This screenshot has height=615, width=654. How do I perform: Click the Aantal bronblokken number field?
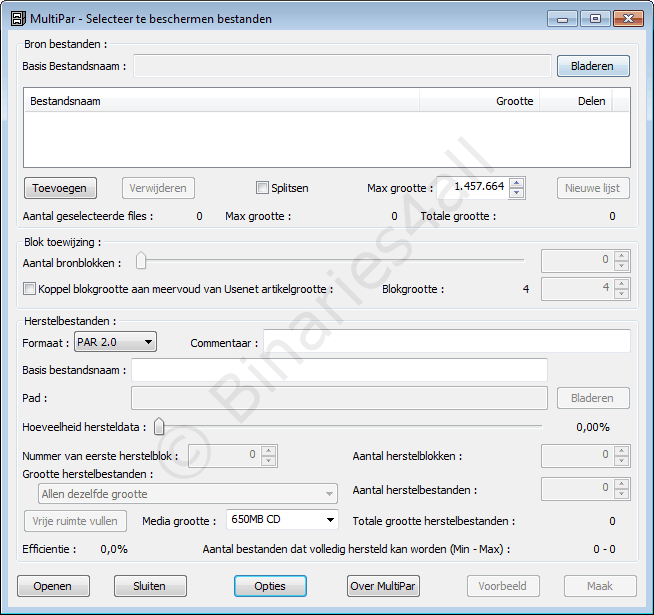pos(578,260)
